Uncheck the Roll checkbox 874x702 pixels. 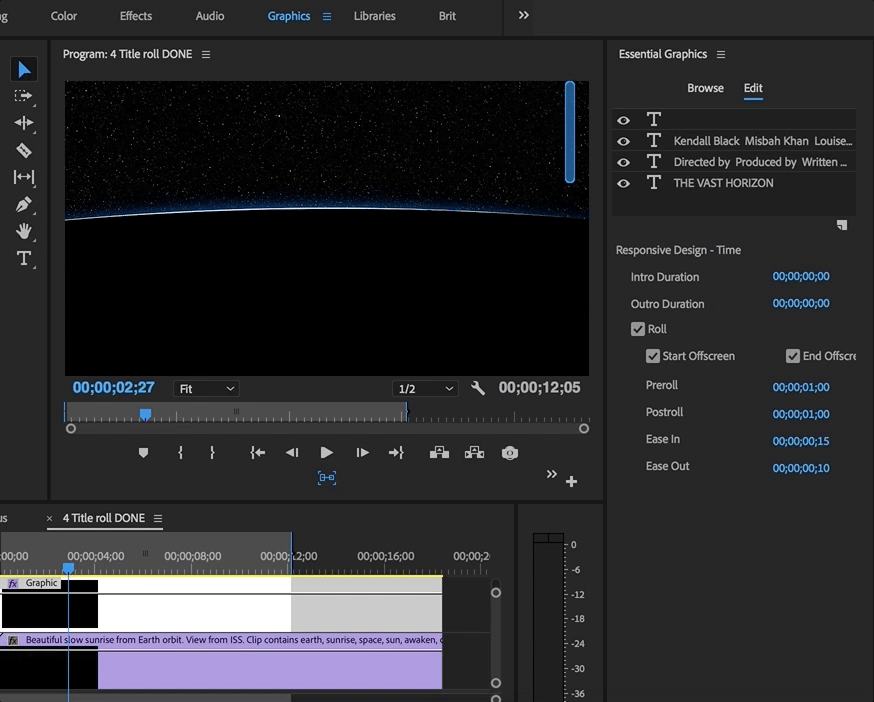(x=638, y=329)
